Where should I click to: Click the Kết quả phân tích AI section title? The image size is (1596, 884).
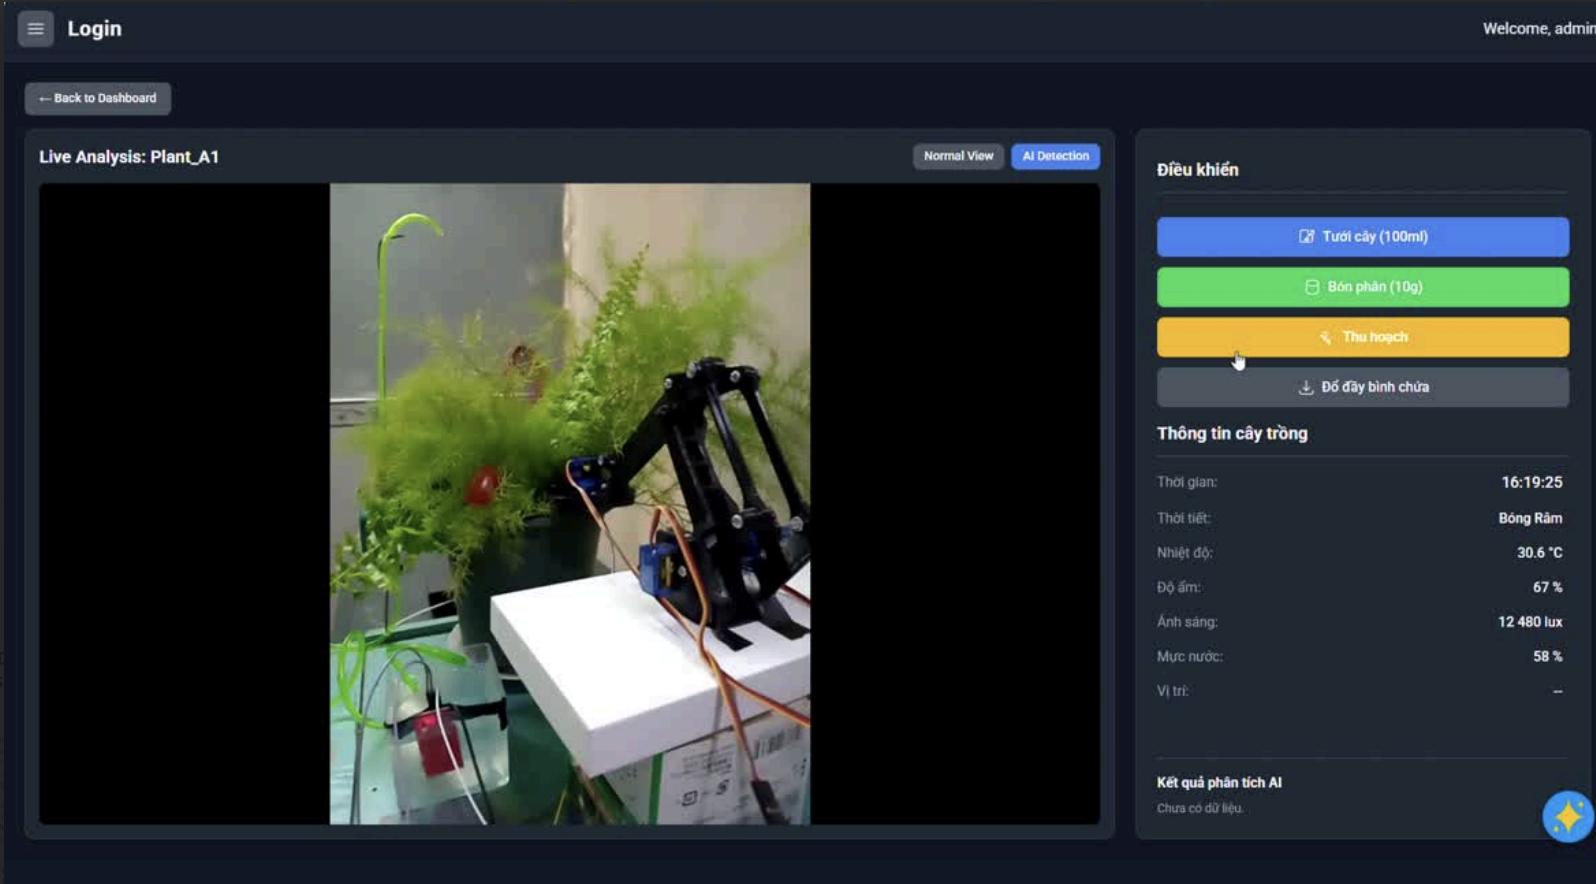(x=1218, y=783)
